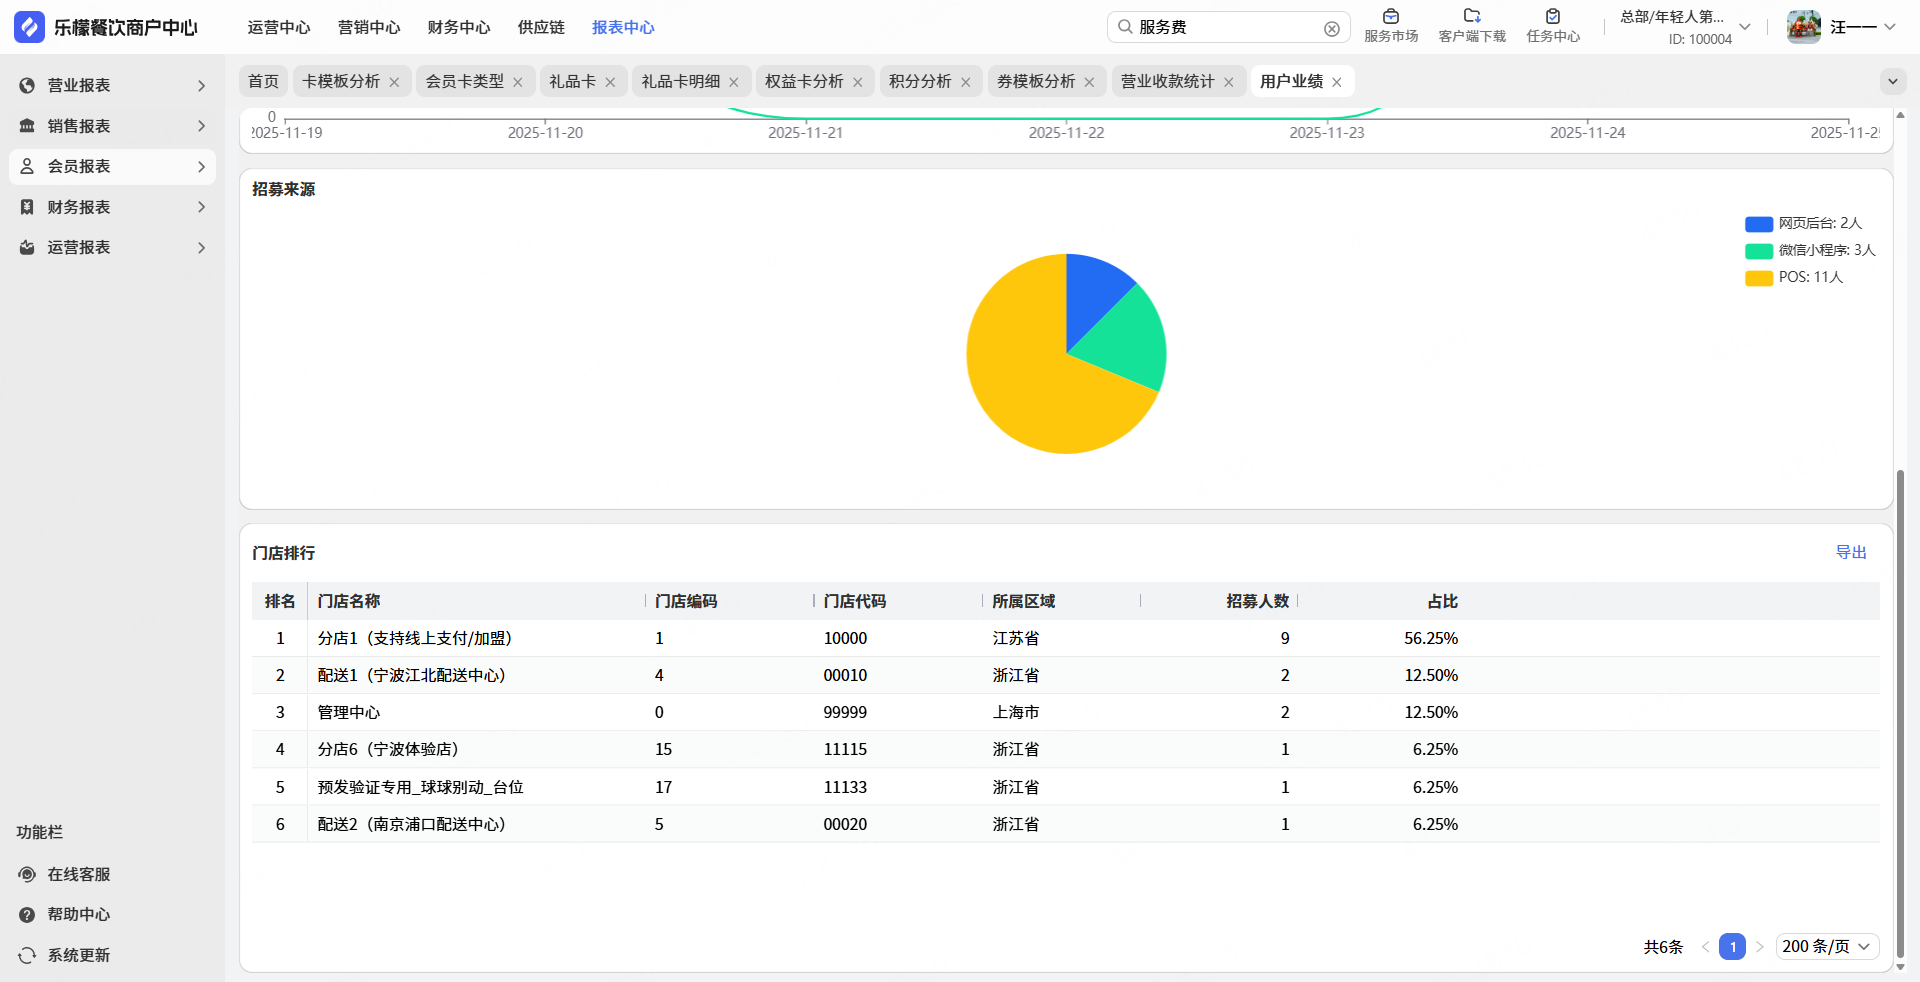The width and height of the screenshot is (1920, 982).
Task: Click the 乐檬餐饮商户中心 logo
Action: [x=30, y=27]
